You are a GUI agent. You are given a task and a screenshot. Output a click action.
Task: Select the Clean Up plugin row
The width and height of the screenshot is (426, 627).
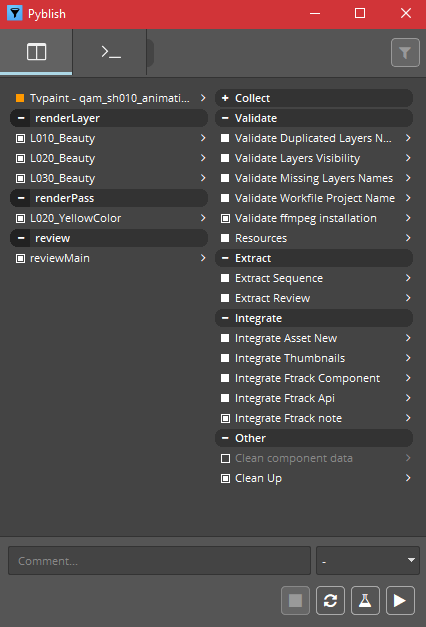coord(314,478)
